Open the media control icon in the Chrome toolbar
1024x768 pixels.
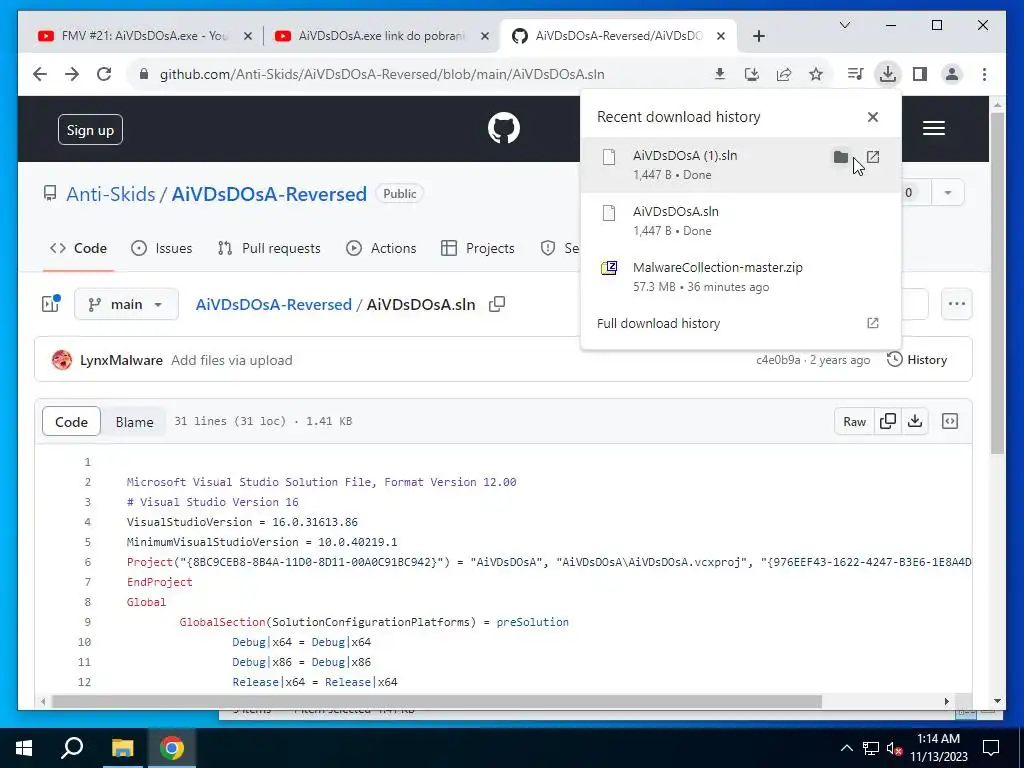(855, 74)
